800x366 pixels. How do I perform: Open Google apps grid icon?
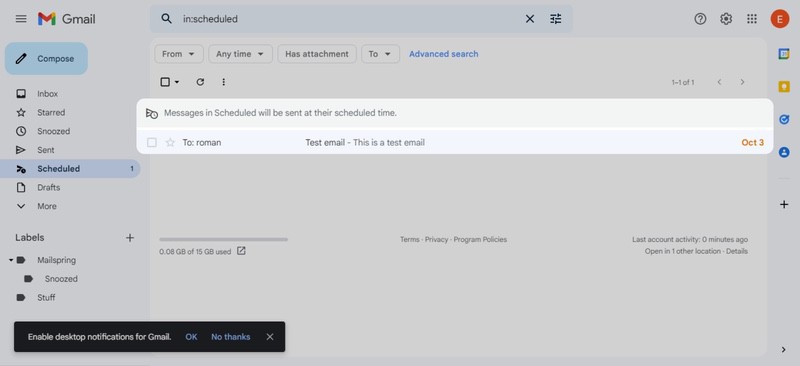[752, 19]
